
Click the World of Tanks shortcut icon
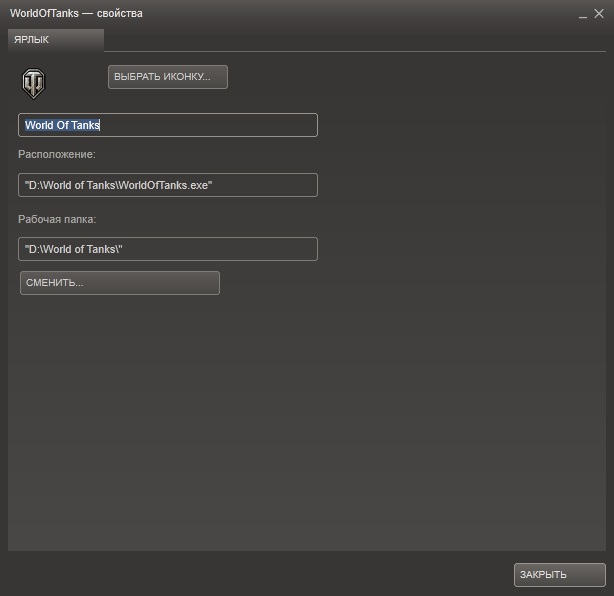[x=33, y=83]
